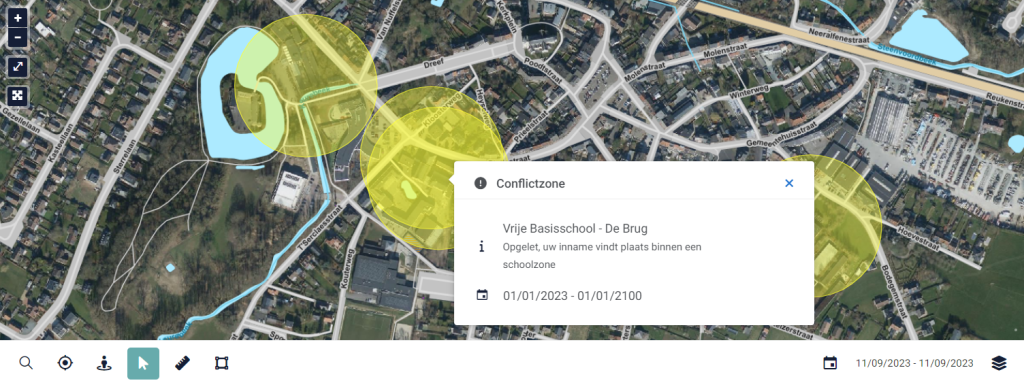Click the popup calendar icon beside 01/01/2023
Screen dimensions: 1024x385
482,296
